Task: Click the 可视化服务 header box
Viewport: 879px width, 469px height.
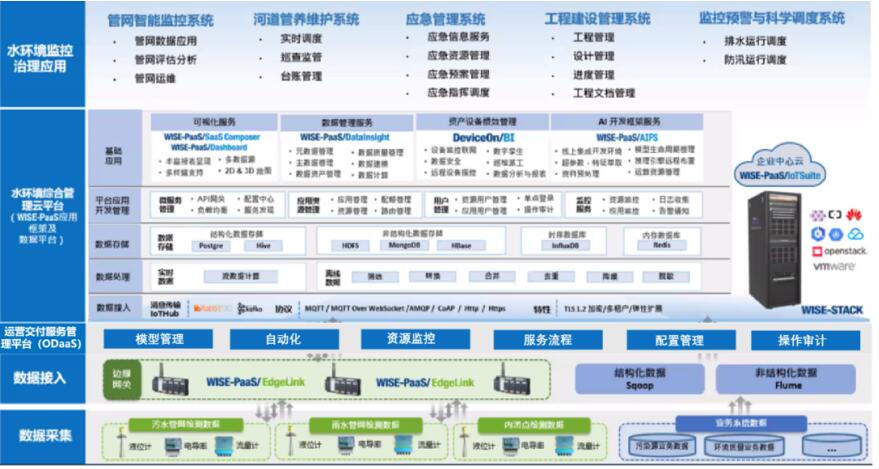Action: [214, 122]
